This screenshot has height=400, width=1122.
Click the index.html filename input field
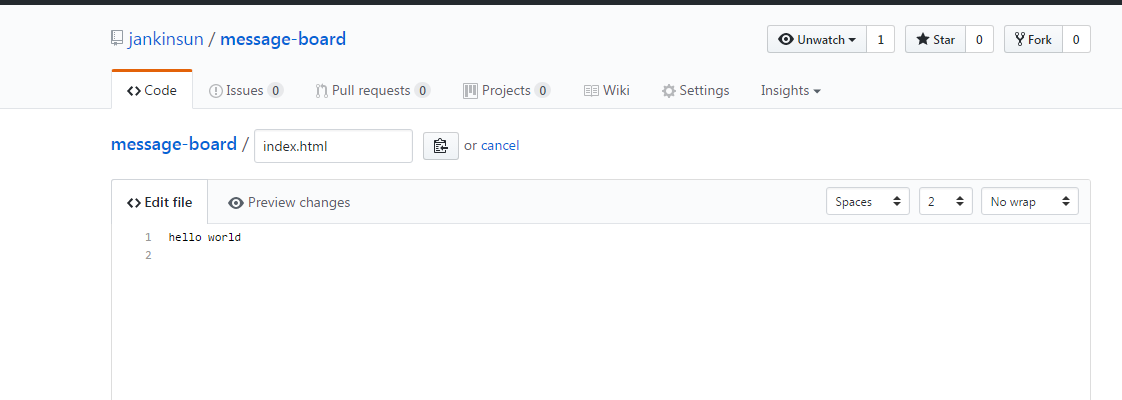point(333,146)
